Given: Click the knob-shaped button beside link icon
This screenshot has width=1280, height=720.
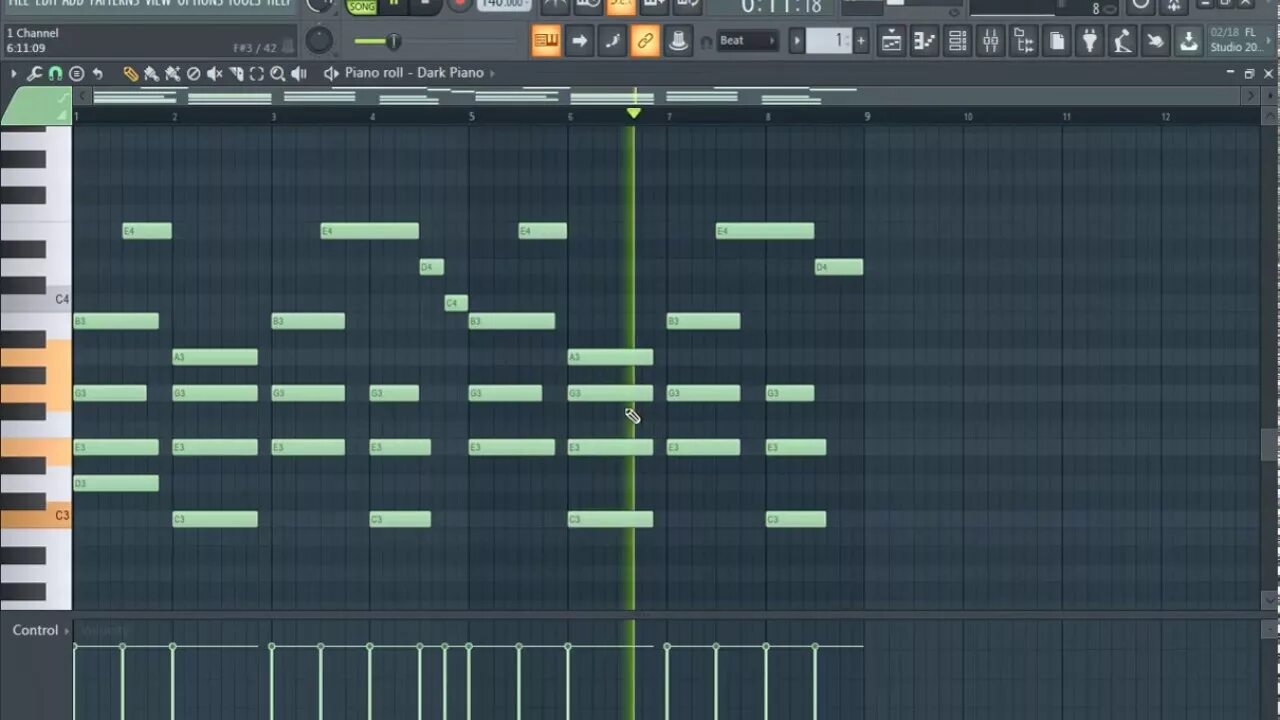Looking at the screenshot, I should pyautogui.click(x=678, y=41).
